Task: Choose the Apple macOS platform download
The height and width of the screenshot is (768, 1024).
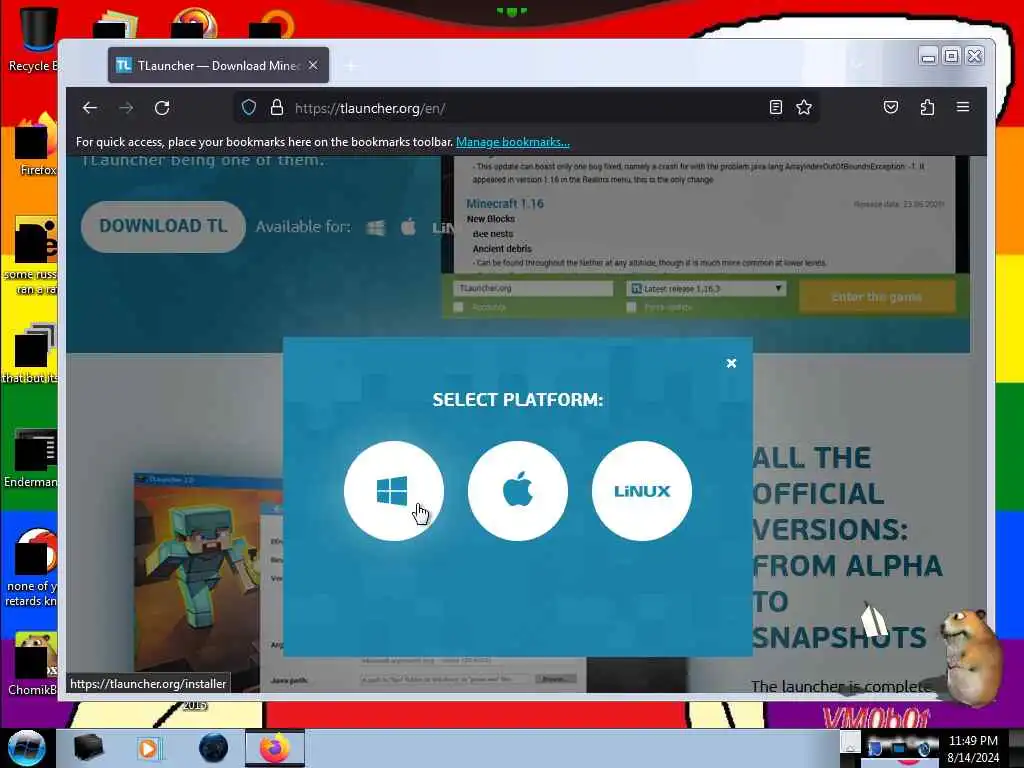Action: coord(518,490)
